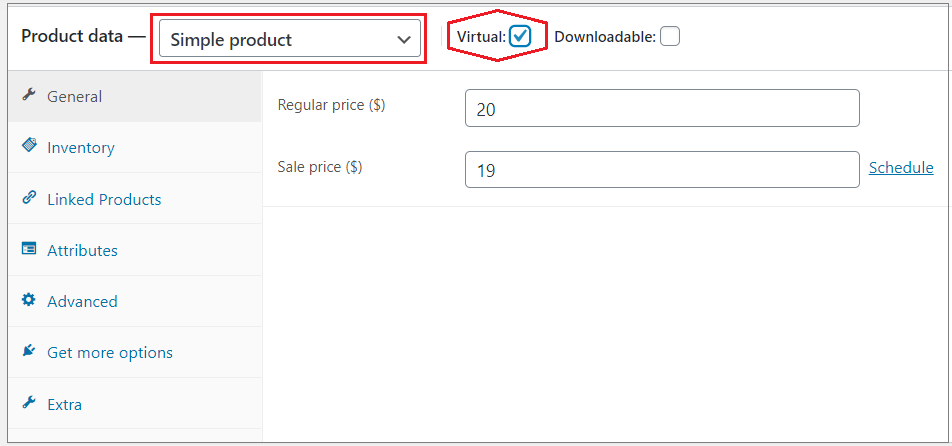Screen dimensions: 952x446
Task: Click the Advanced gear icon
Action: [28, 300]
